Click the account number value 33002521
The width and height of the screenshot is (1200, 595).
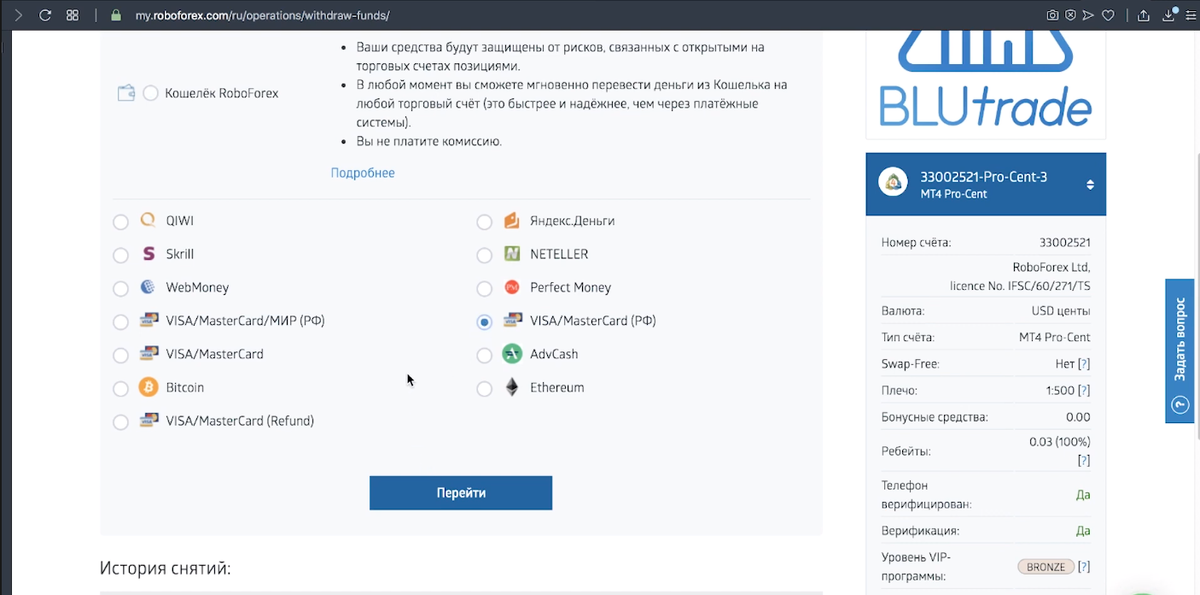tap(1065, 242)
